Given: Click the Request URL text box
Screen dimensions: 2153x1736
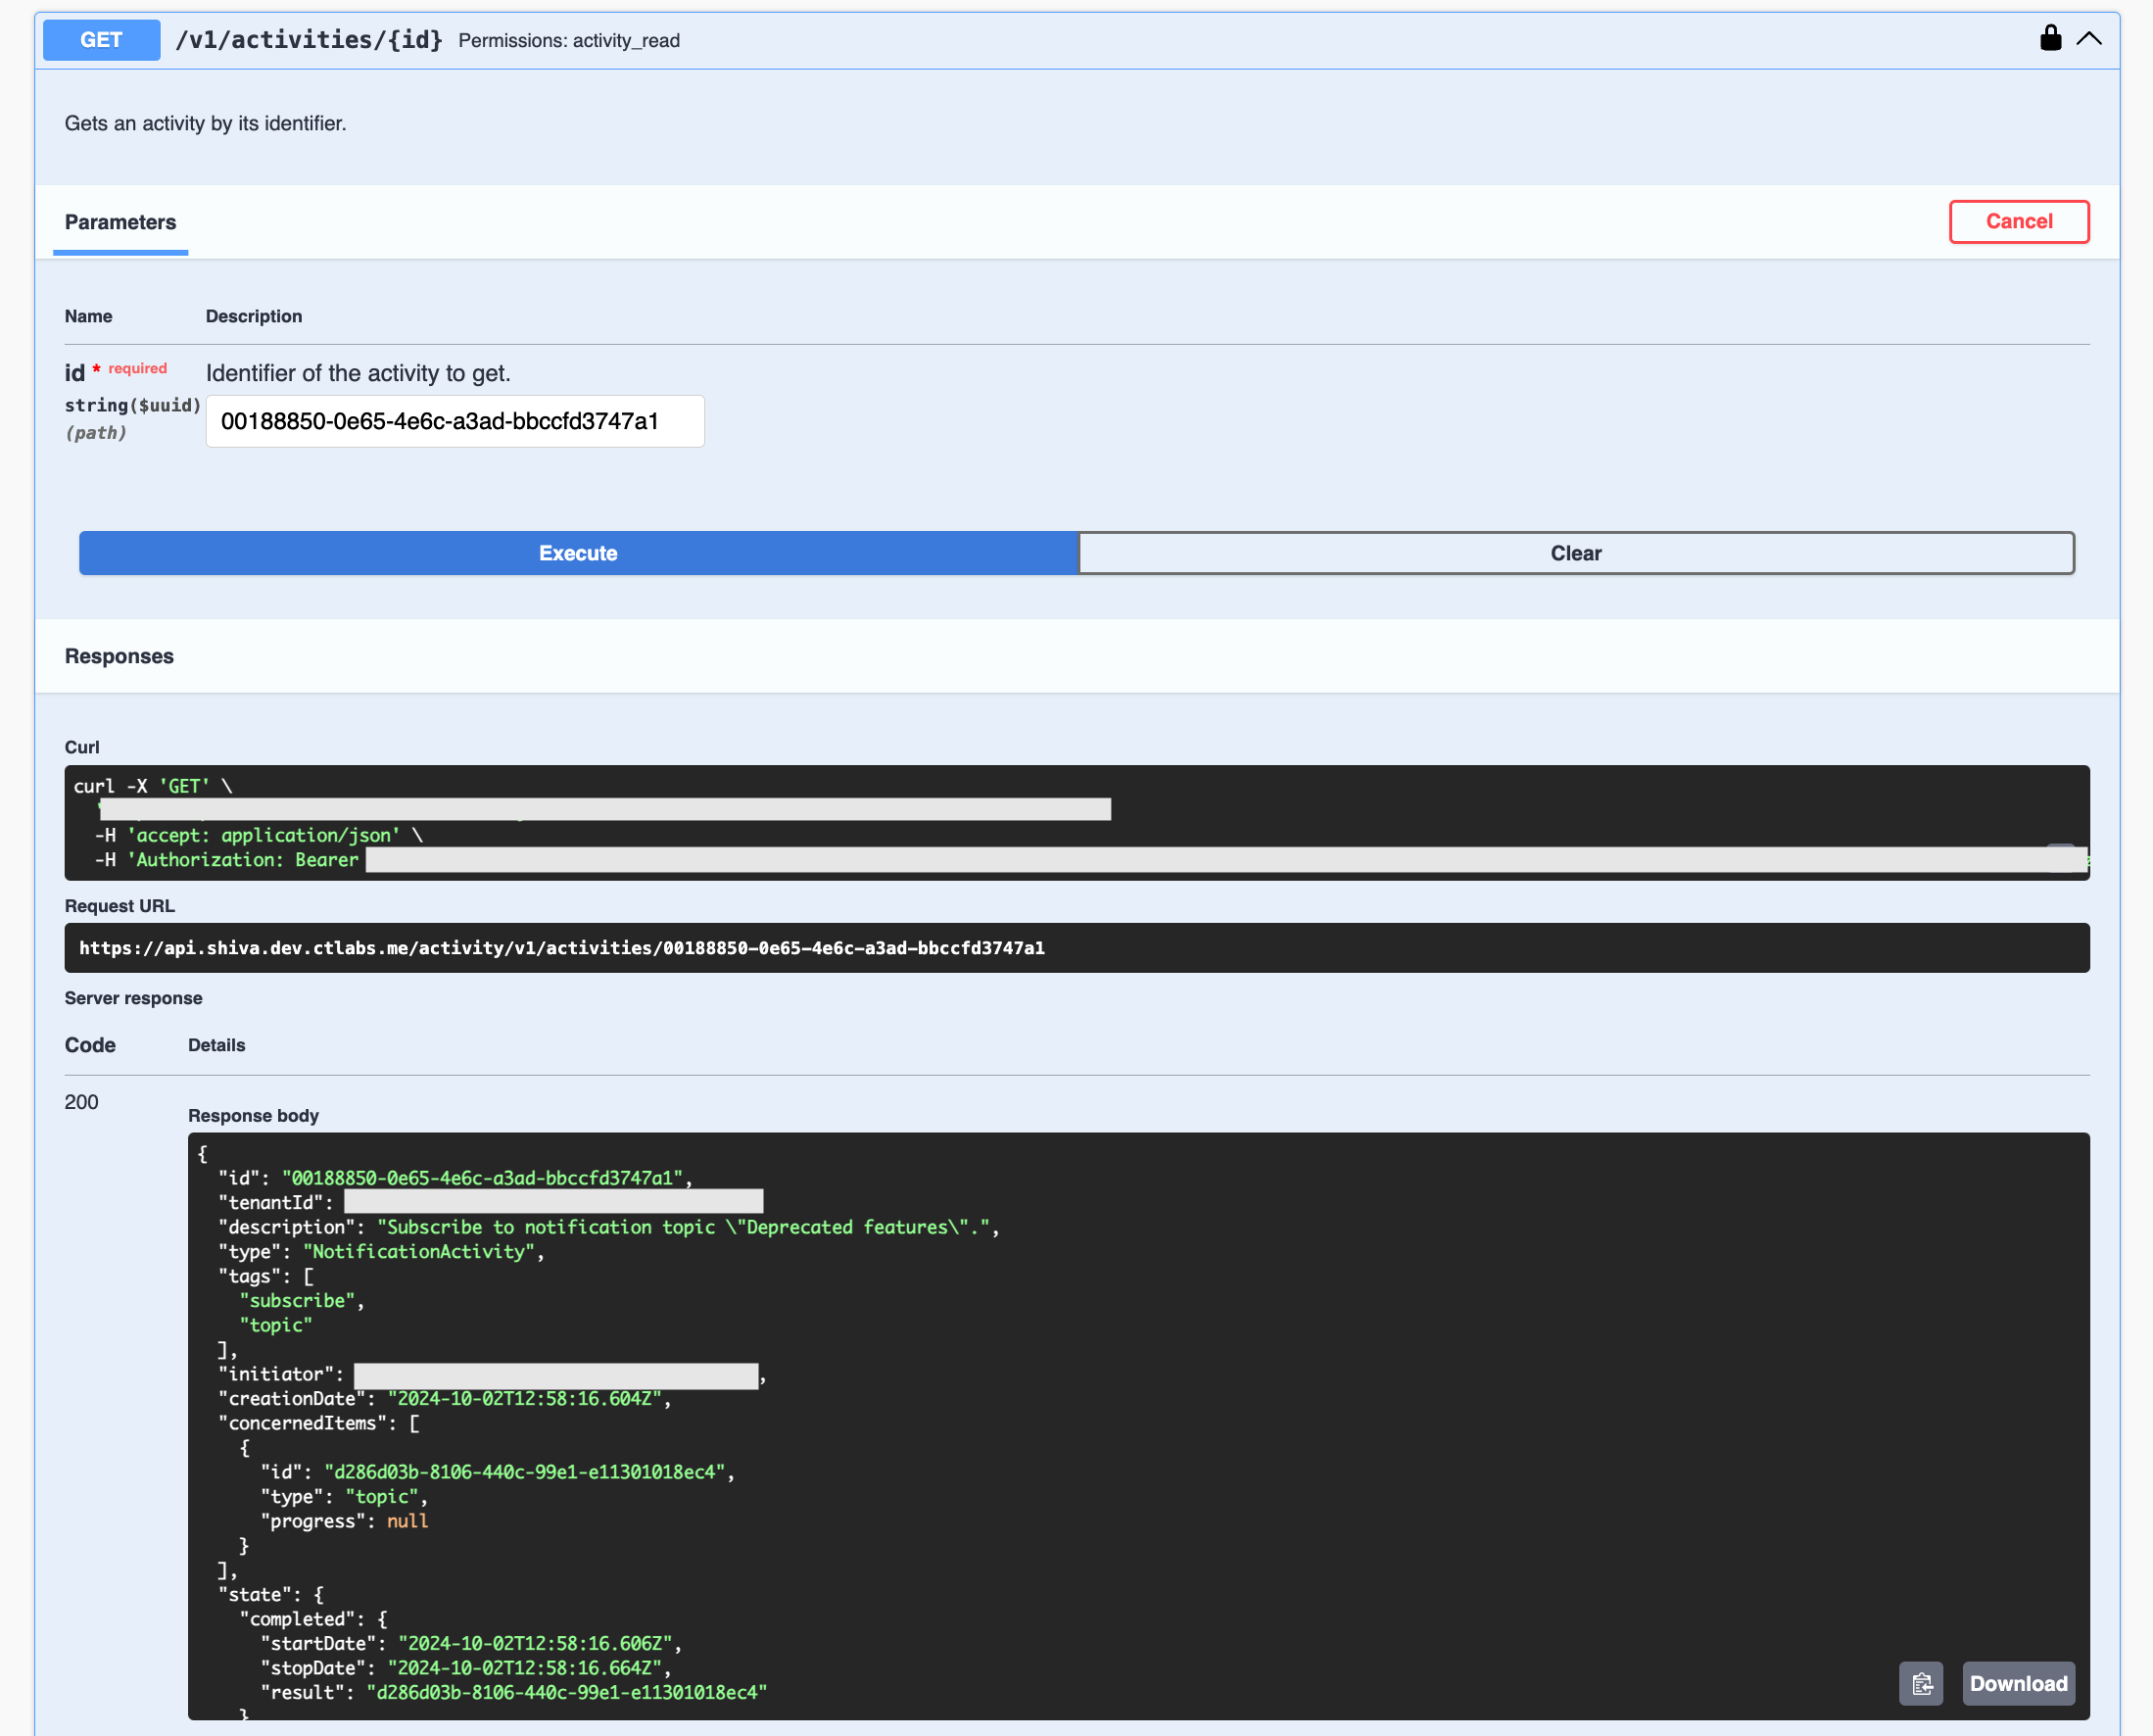Looking at the screenshot, I should click(1076, 948).
